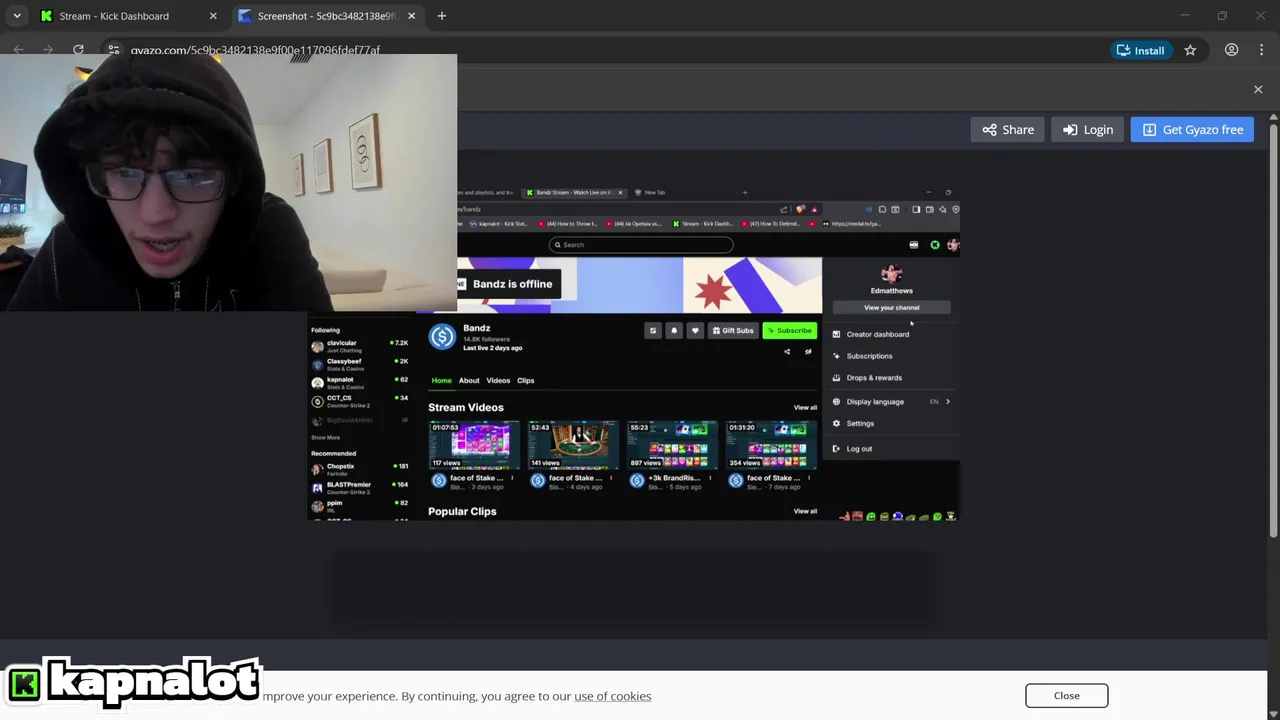
Task: Click the green Subscribe button in the capture
Action: tap(790, 331)
